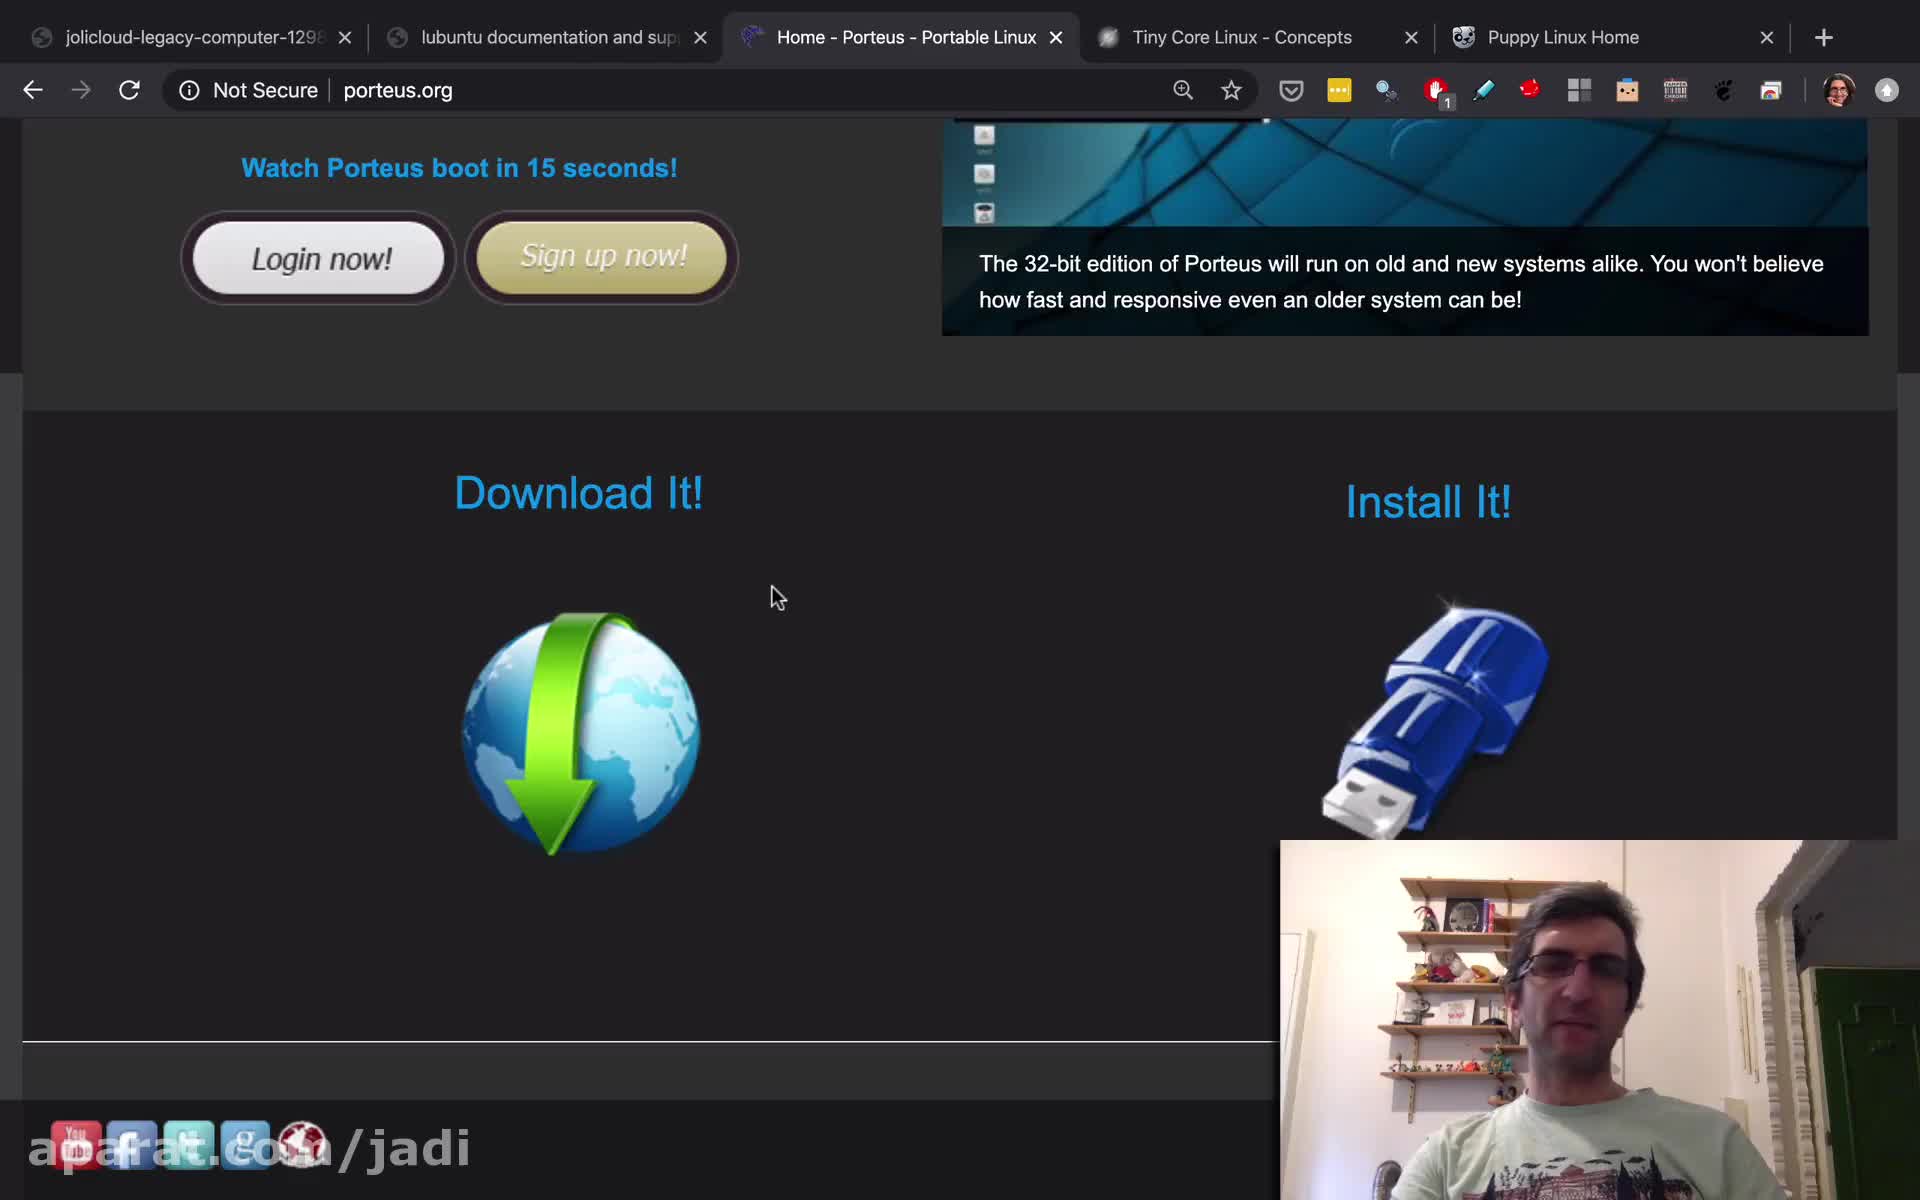Open the zoom magnifier icon in address bar
This screenshot has height=1200, width=1920.
click(1183, 90)
